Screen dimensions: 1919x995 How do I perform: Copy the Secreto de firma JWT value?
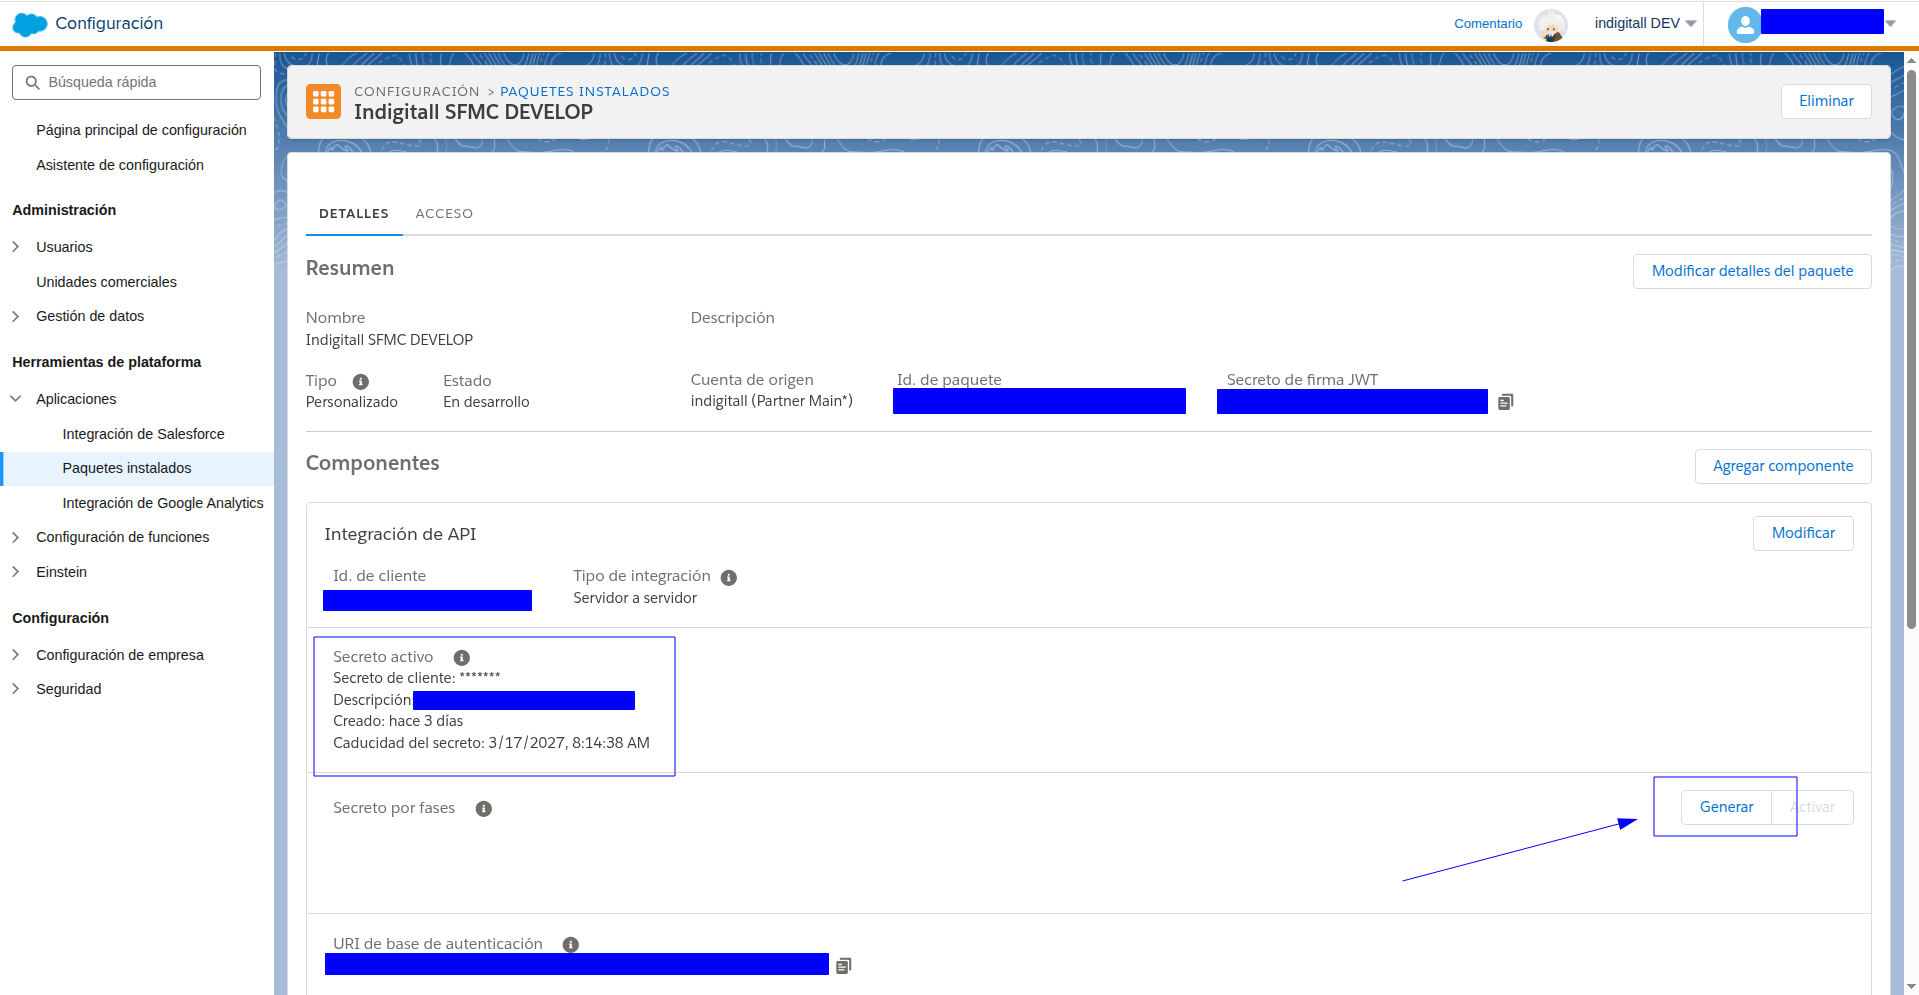[x=1505, y=402]
